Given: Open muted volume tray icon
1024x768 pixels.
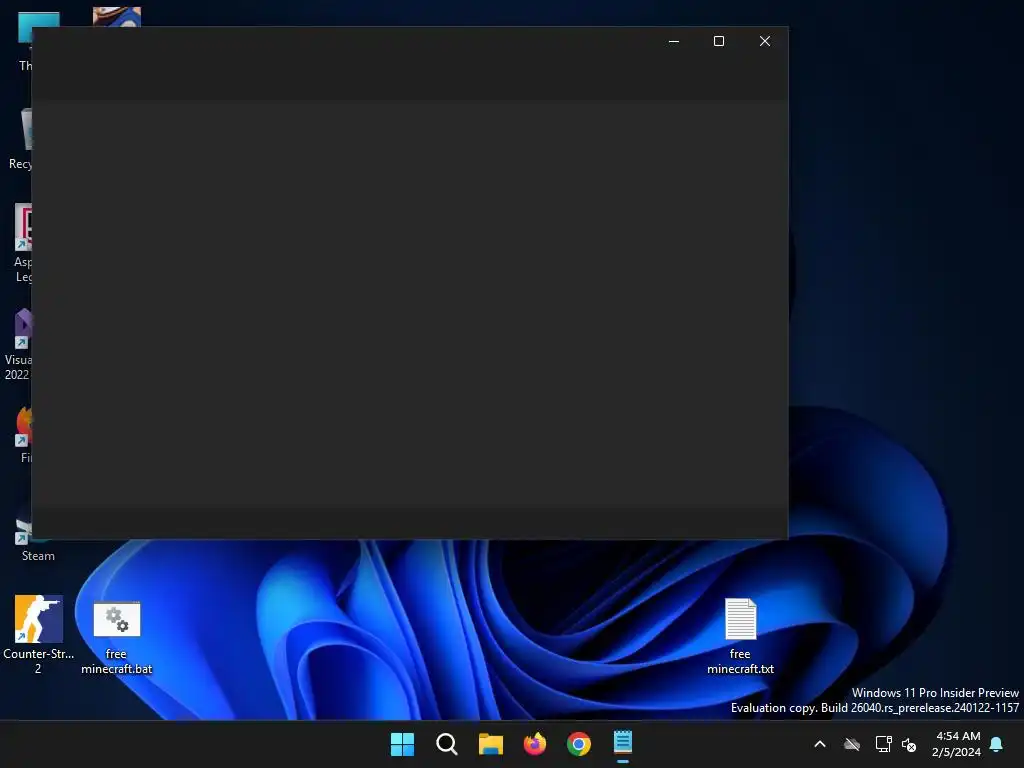Looking at the screenshot, I should click(x=909, y=744).
